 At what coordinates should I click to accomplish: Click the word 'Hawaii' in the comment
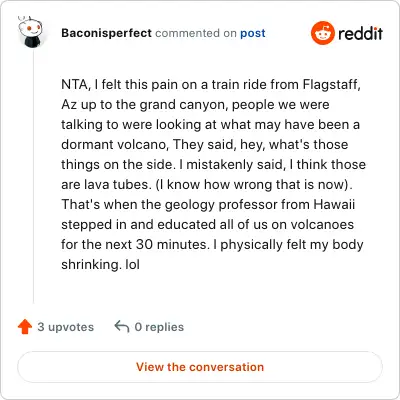(334, 204)
